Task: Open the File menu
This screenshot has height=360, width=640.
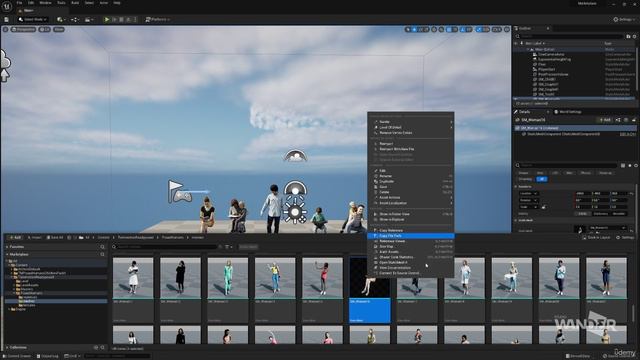Action: (x=19, y=3)
